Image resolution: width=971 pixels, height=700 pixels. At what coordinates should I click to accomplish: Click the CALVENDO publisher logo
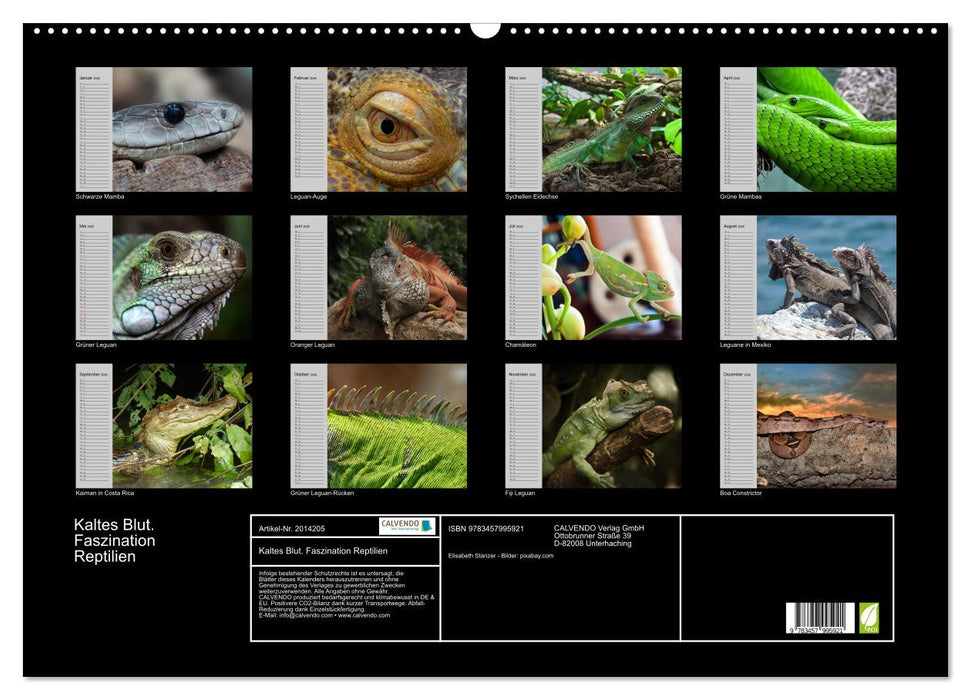pyautogui.click(x=407, y=526)
